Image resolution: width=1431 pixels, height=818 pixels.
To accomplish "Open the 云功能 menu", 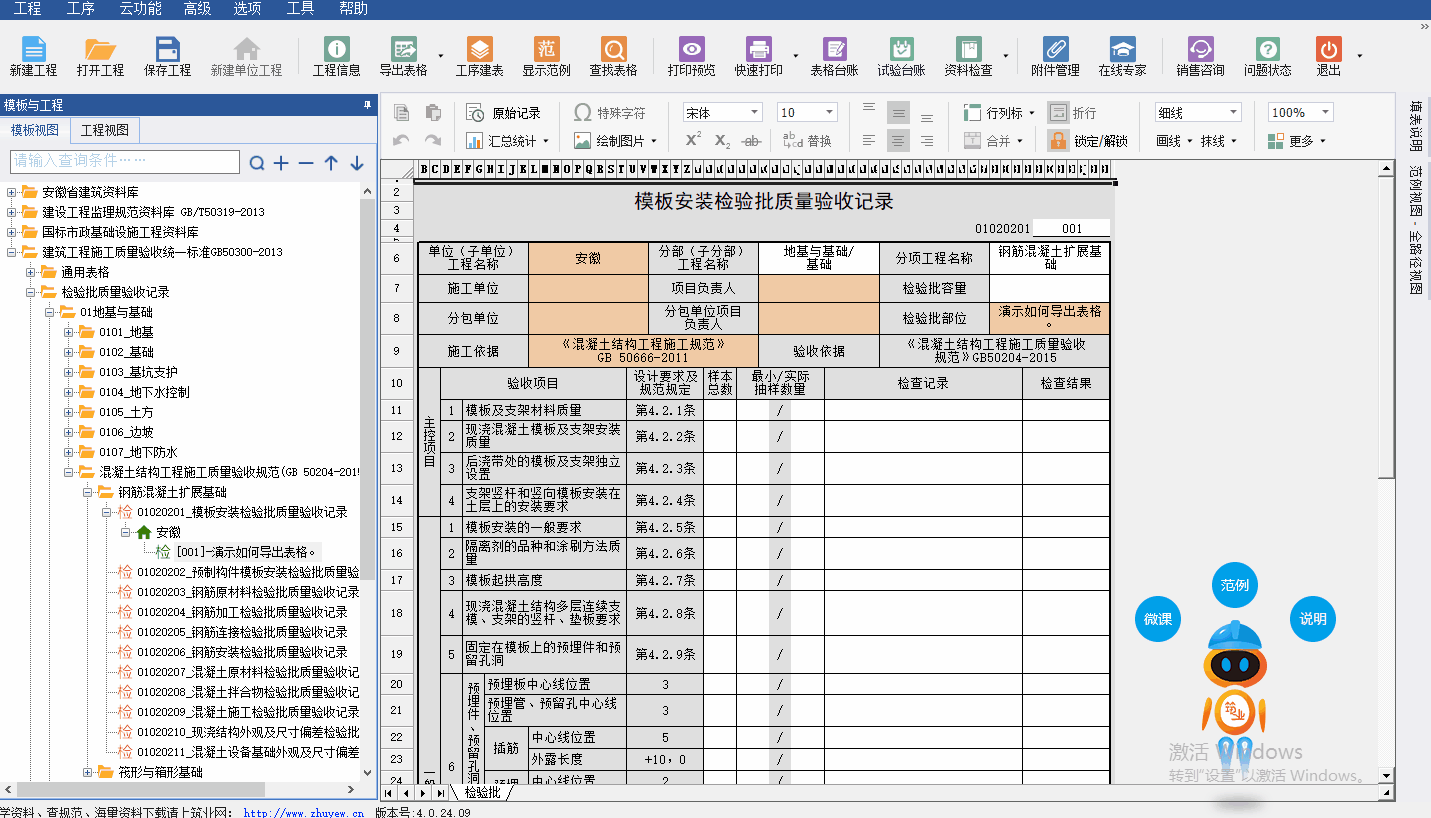I will point(140,9).
